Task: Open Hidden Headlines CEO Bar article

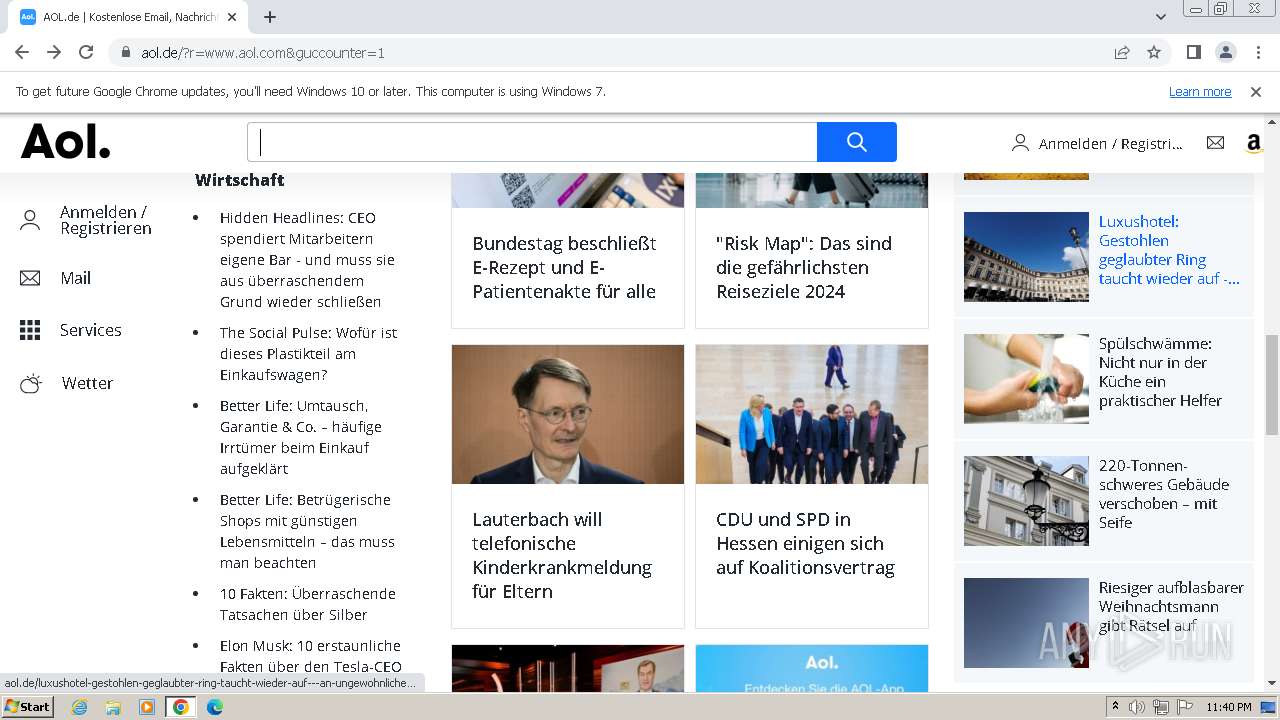Action: tap(308, 260)
